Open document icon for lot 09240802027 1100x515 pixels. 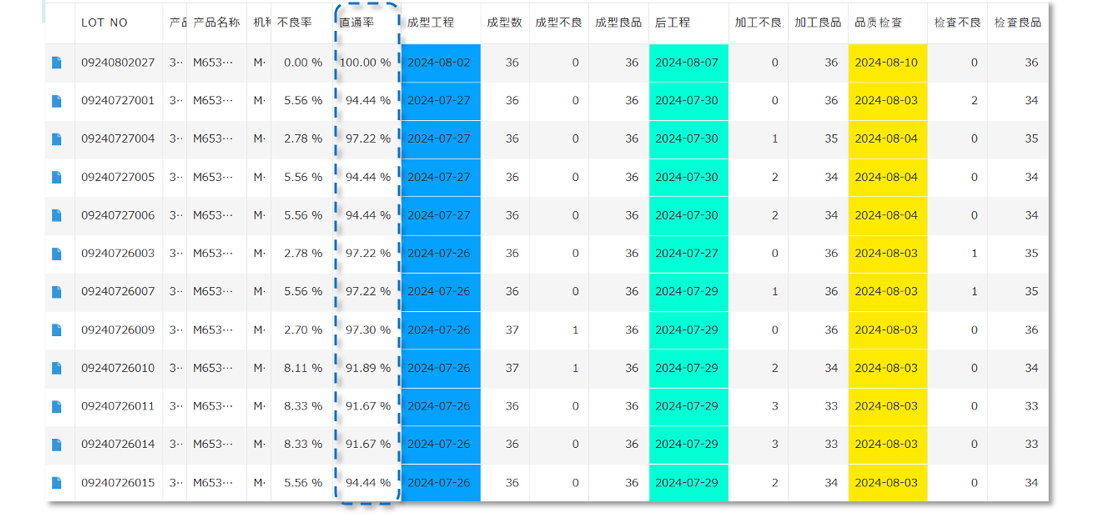point(57,62)
